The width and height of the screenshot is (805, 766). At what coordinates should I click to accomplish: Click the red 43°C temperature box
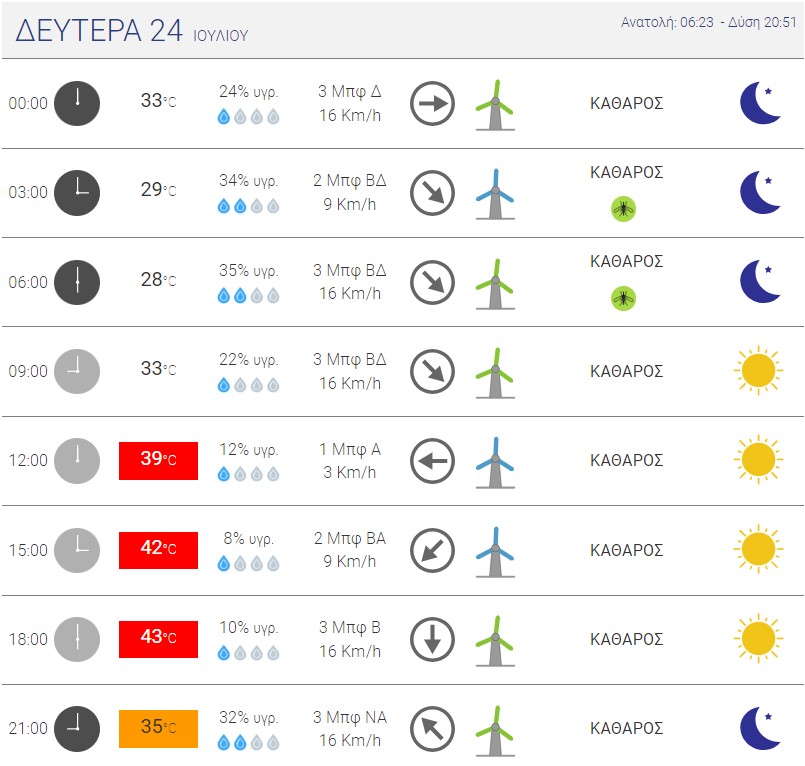coord(158,639)
